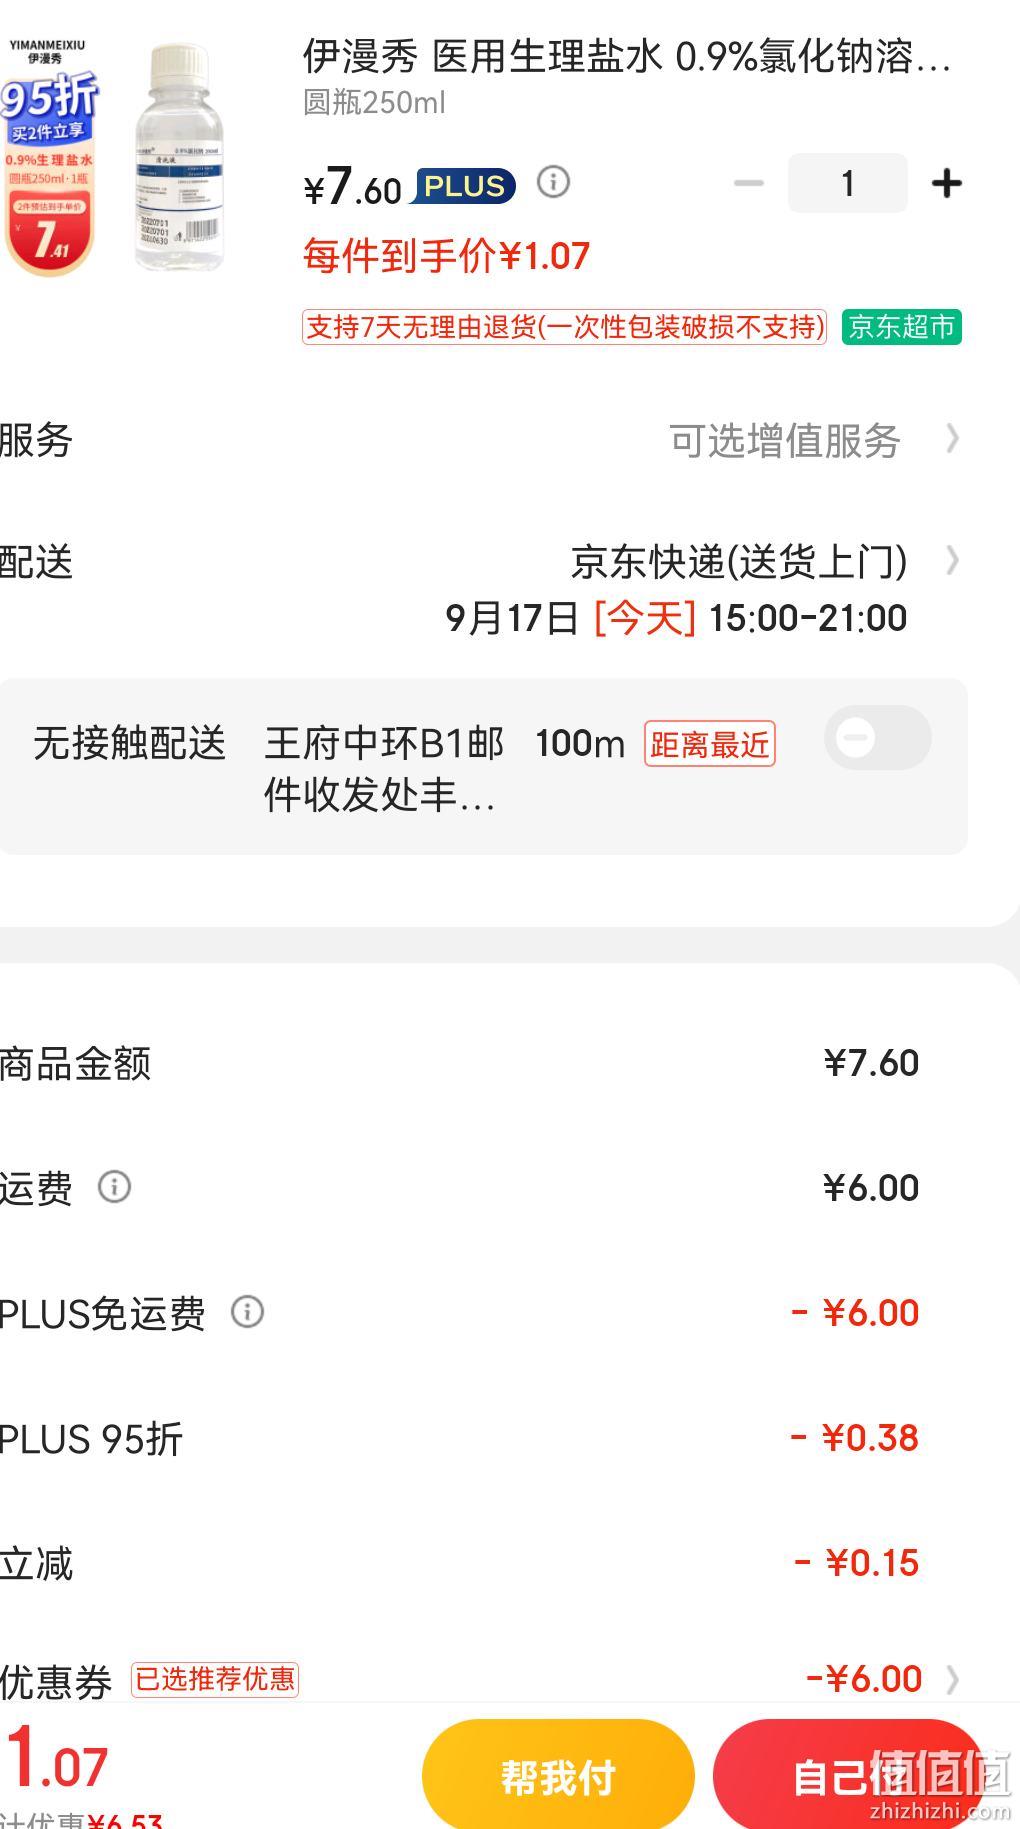Image resolution: width=1020 pixels, height=1829 pixels.
Task: Tap the blue PLUS badge
Action: (464, 186)
